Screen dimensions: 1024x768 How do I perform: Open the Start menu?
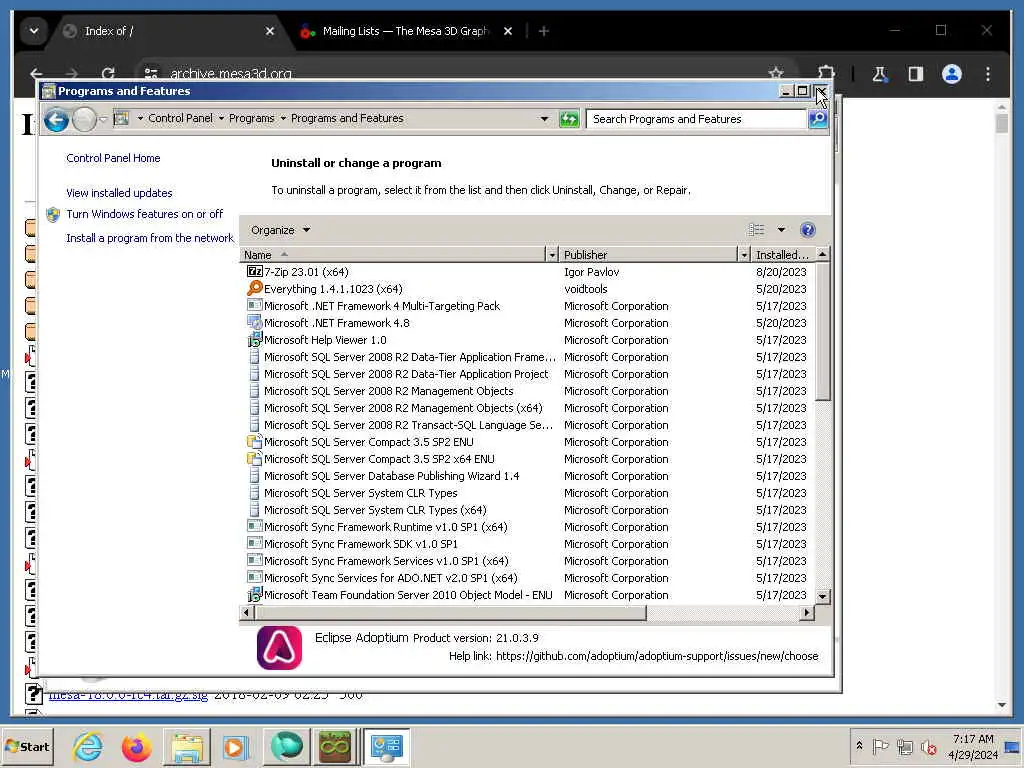27,746
